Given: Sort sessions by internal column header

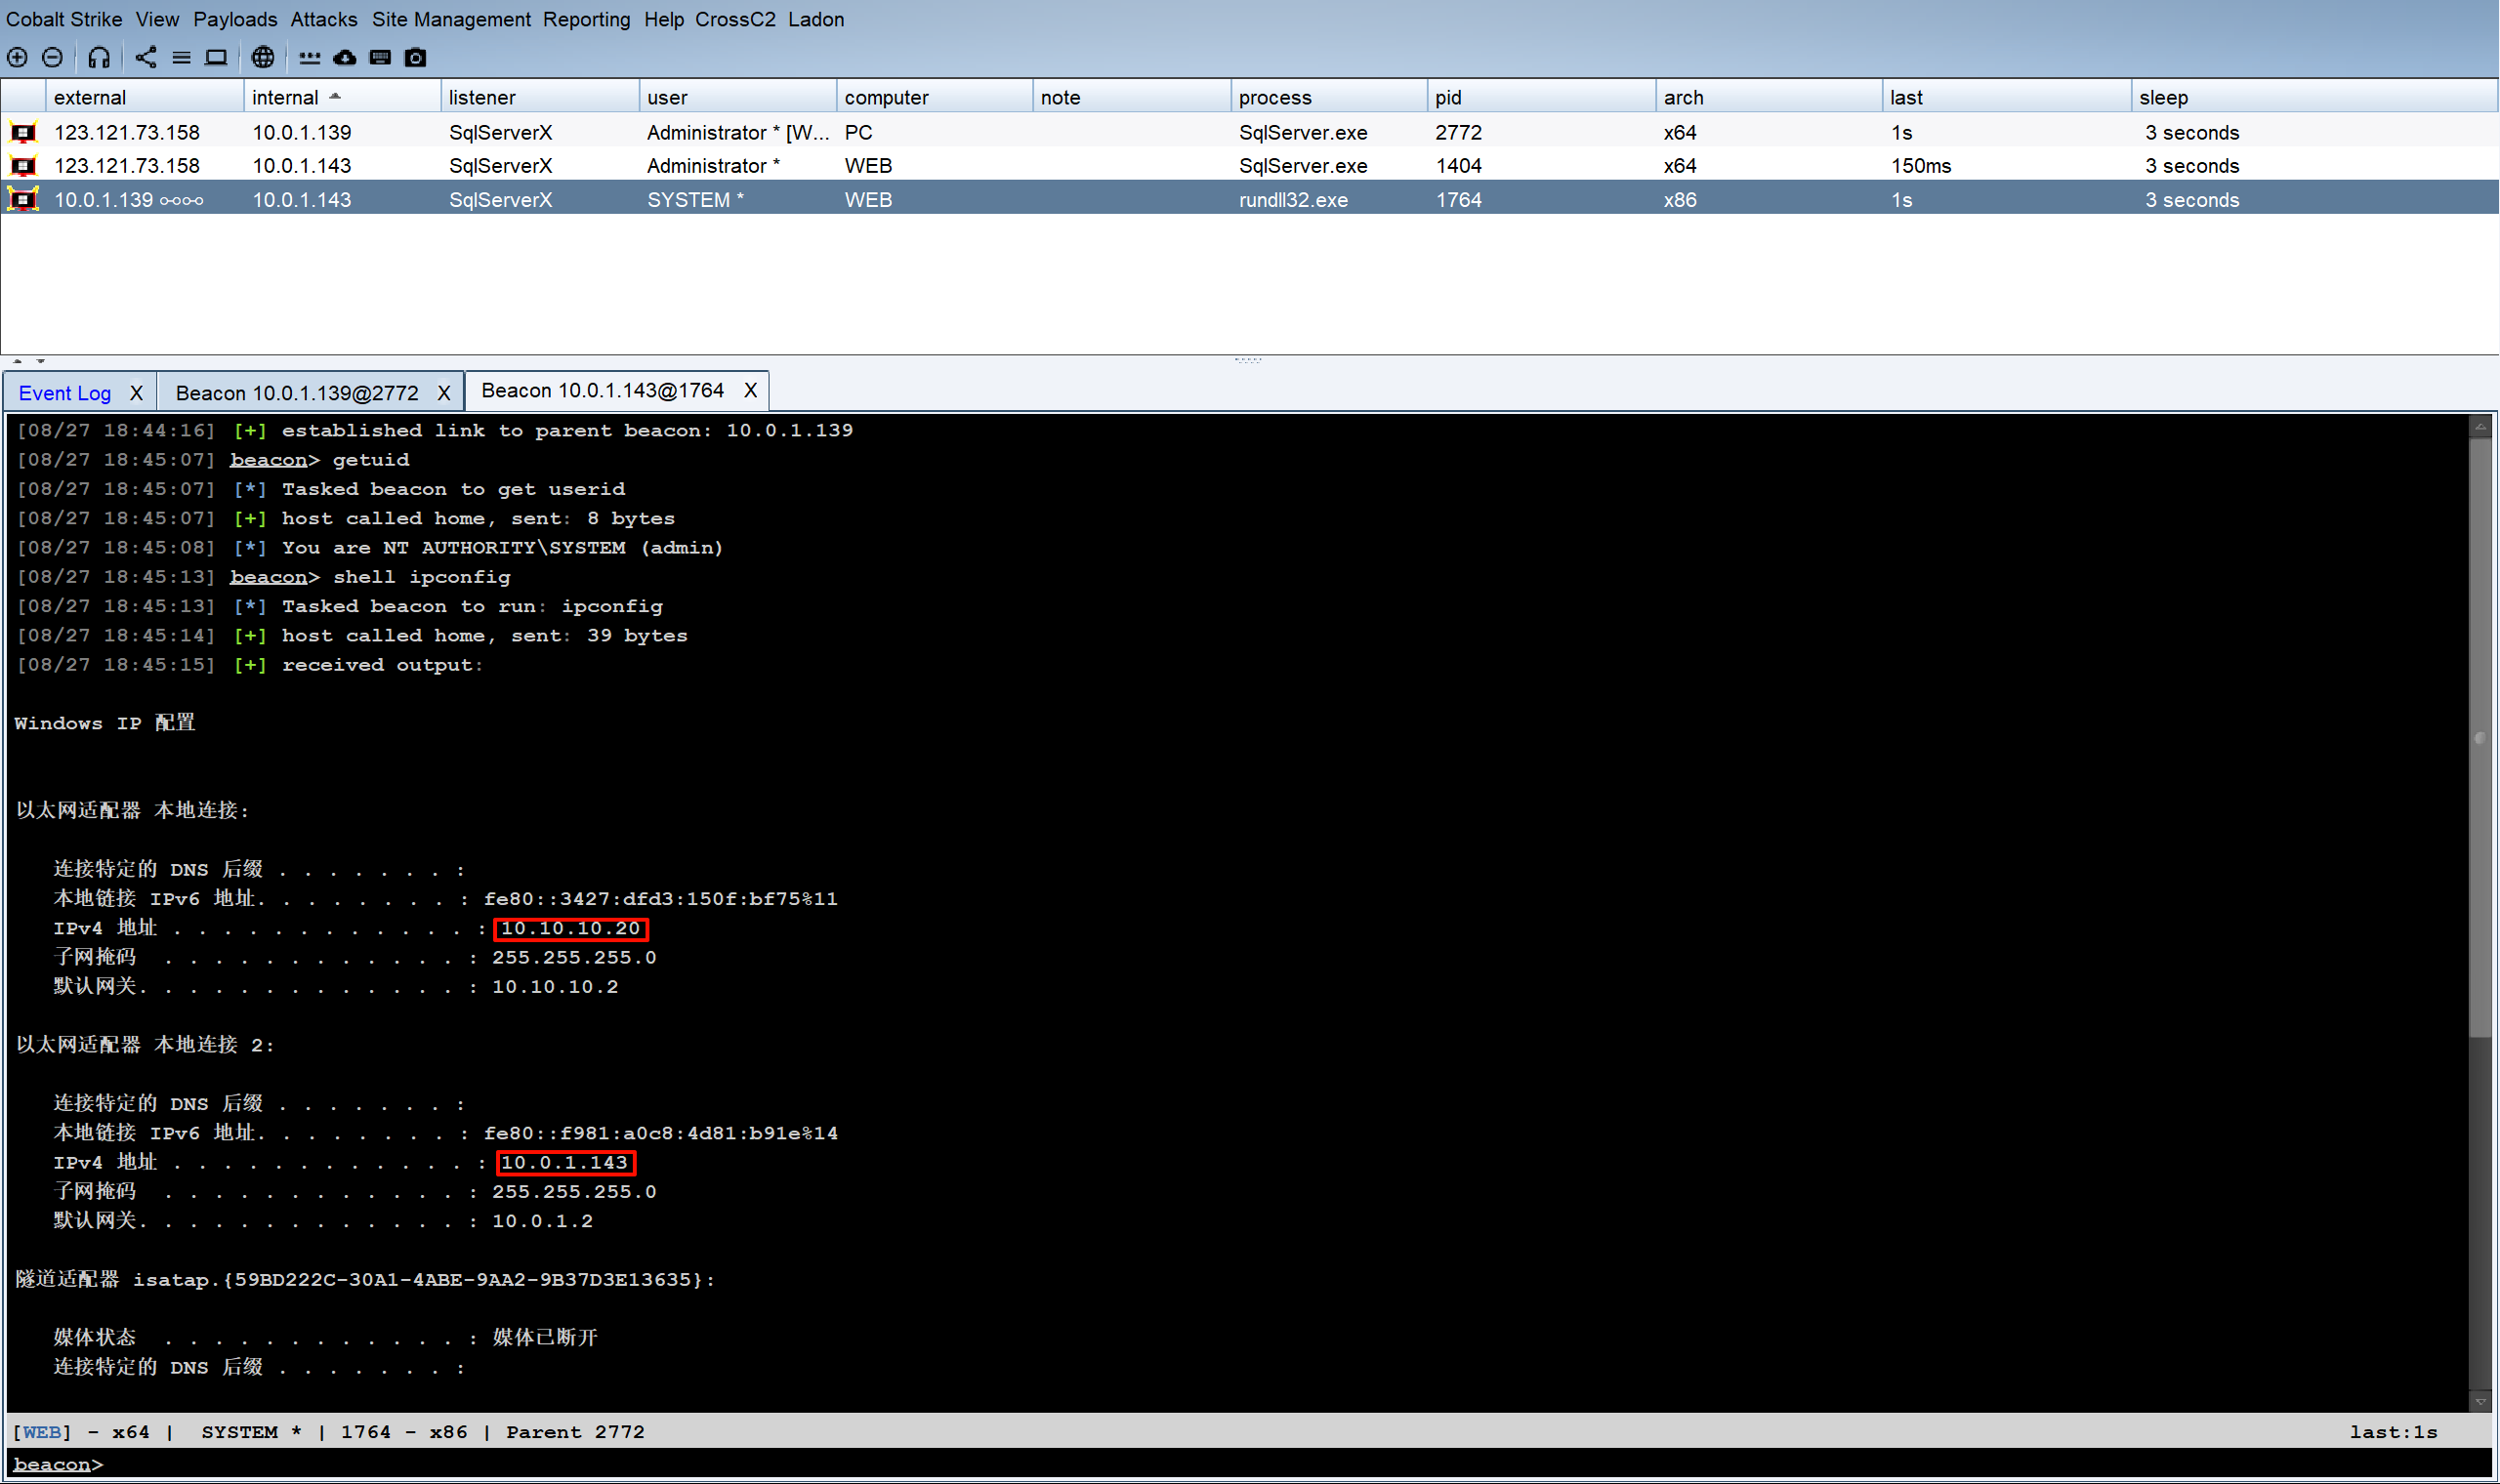Looking at the screenshot, I should (x=286, y=98).
